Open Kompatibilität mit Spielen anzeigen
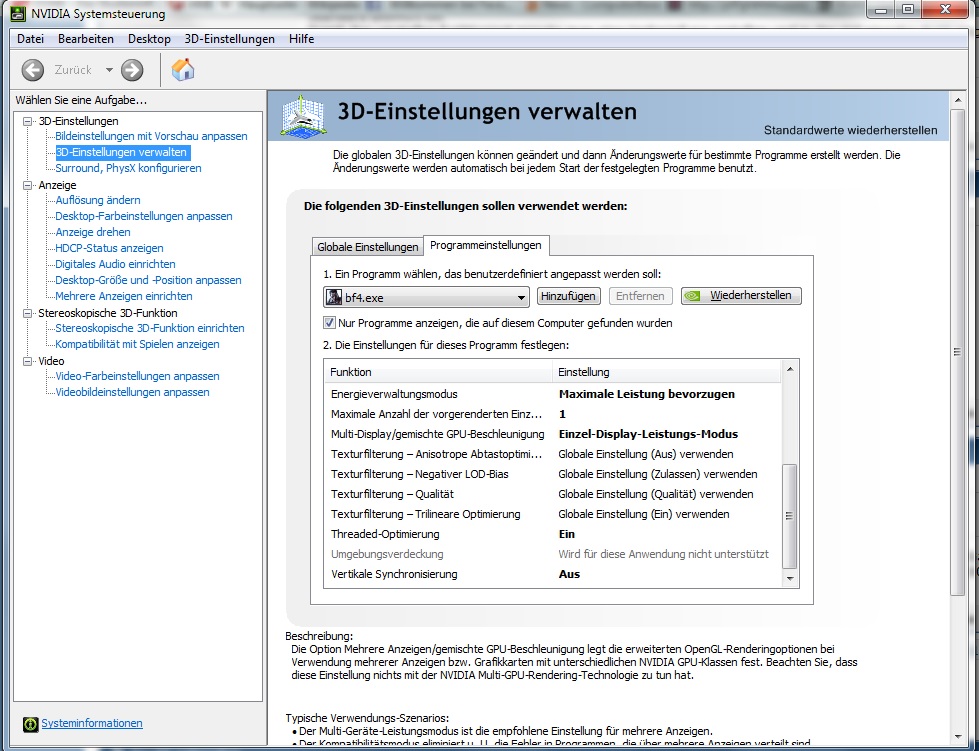The width and height of the screenshot is (979, 751). click(x=137, y=344)
